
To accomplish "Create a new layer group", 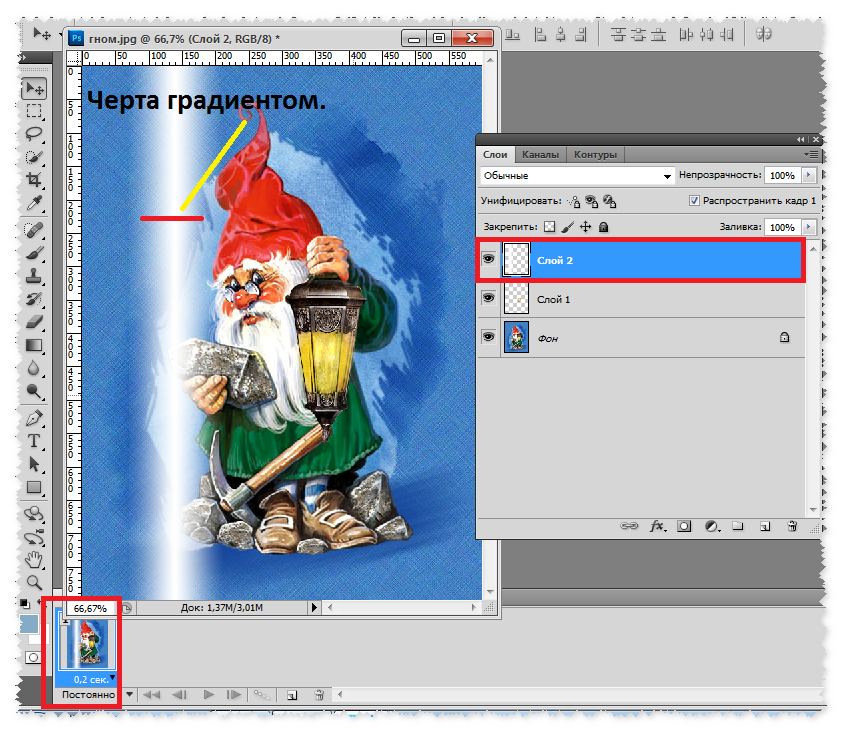I will coord(738,526).
